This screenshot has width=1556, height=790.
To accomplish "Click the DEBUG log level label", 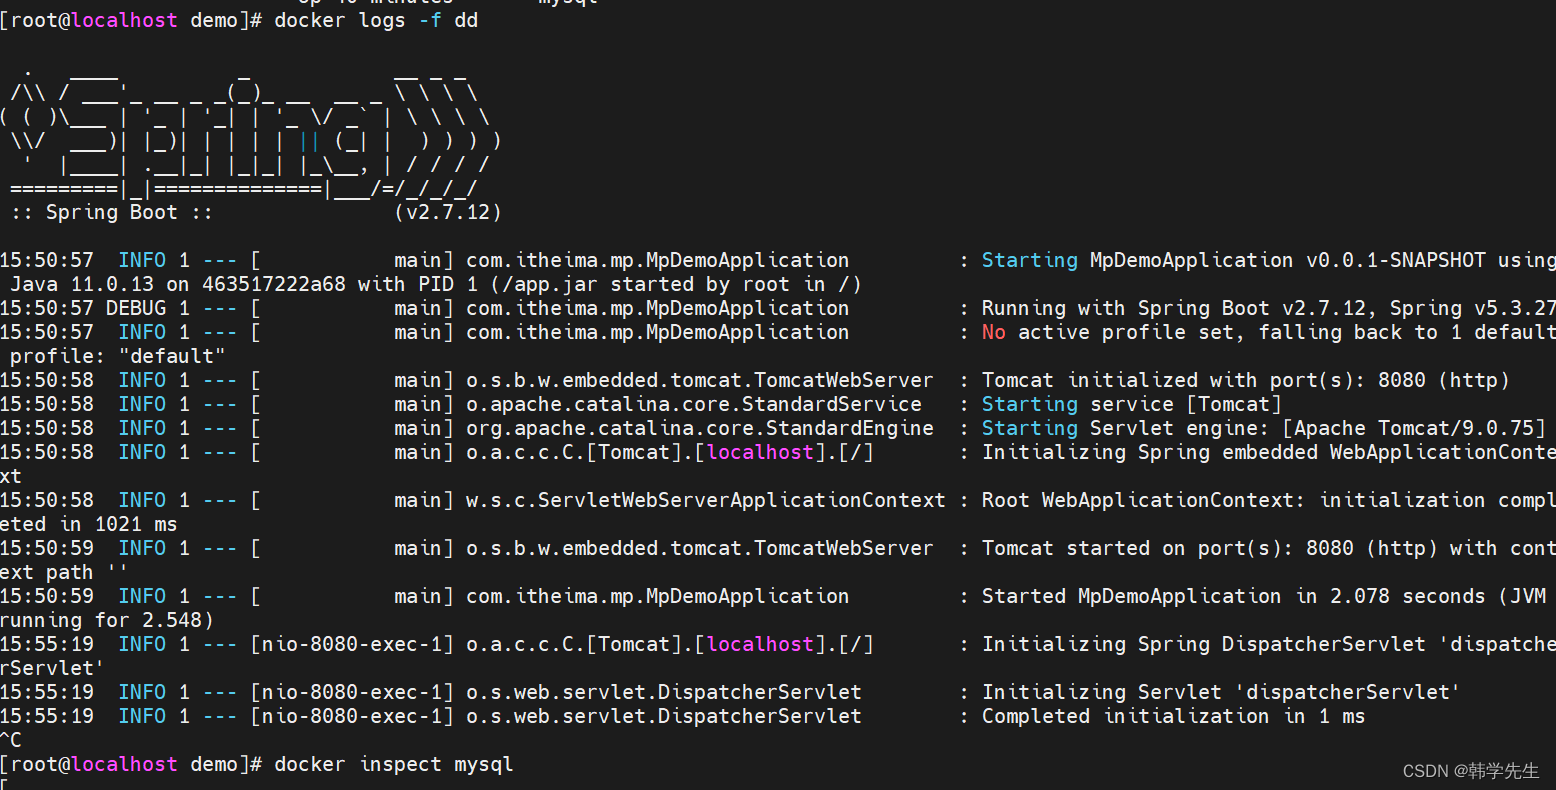I will pos(136,308).
